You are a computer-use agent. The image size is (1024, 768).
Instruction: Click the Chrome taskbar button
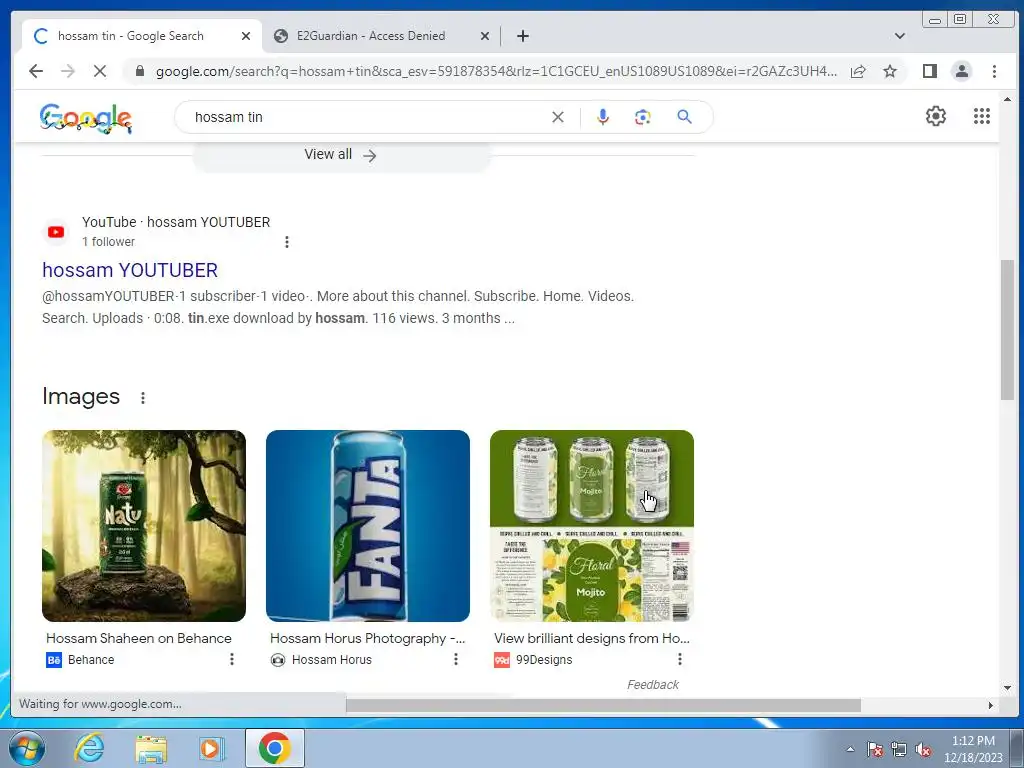(x=274, y=748)
